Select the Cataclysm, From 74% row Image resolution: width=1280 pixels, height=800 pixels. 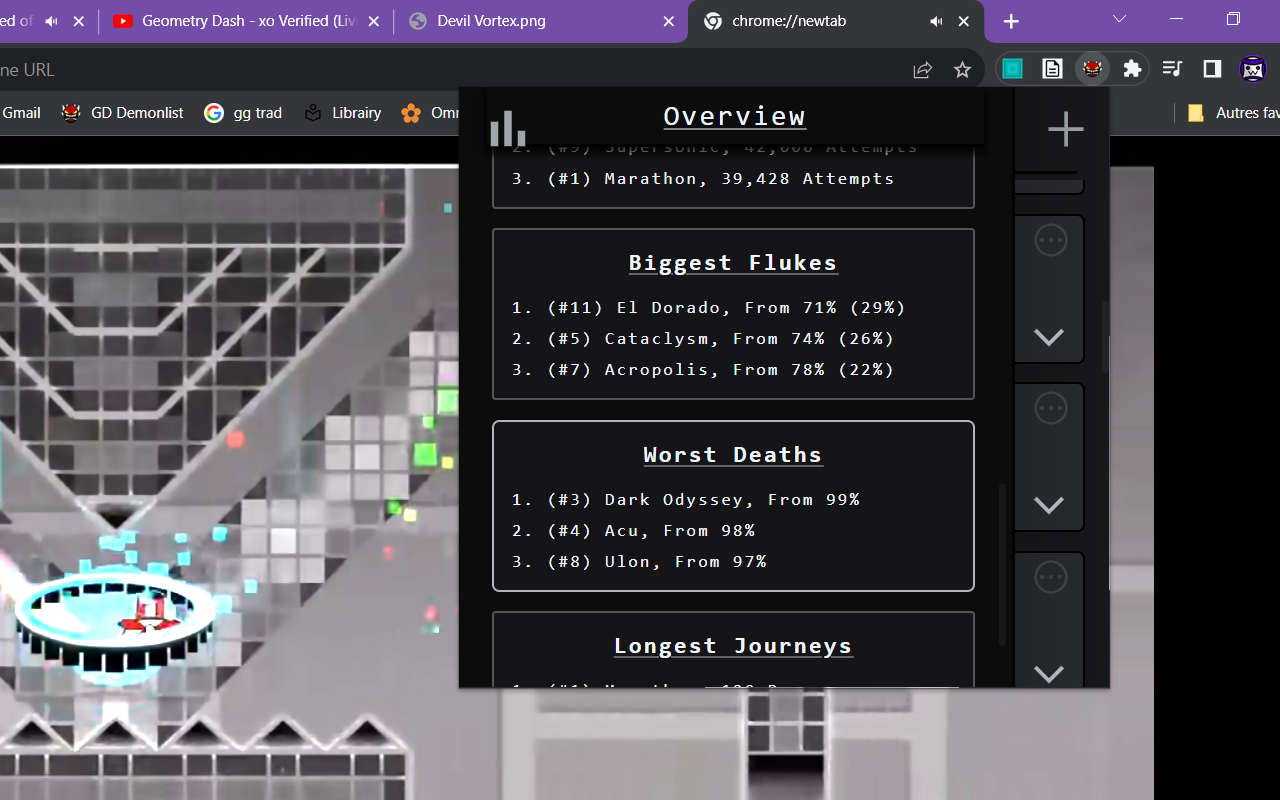coord(703,339)
